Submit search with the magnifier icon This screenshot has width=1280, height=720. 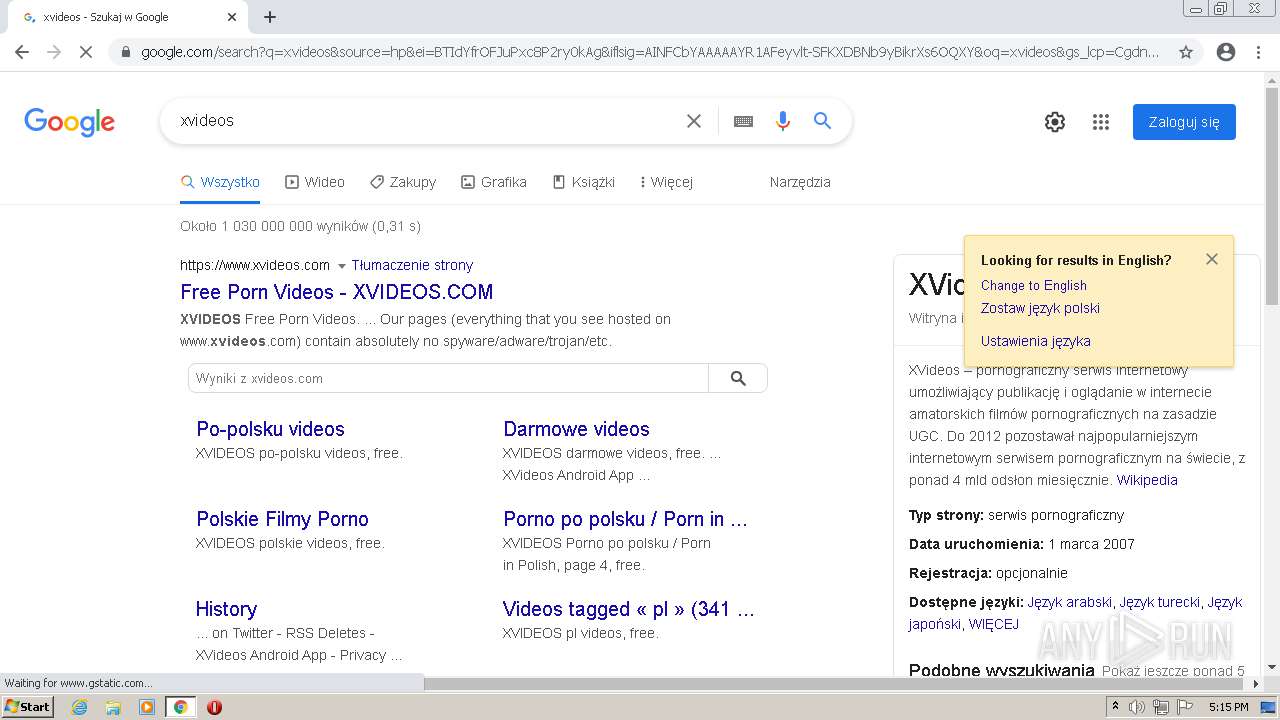(x=823, y=121)
